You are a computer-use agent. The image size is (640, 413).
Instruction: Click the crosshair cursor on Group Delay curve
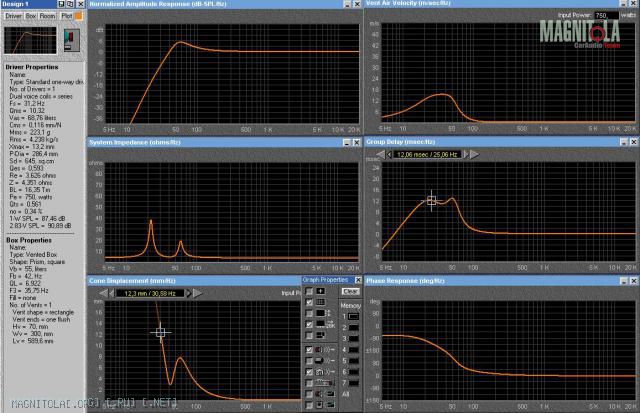point(431,200)
